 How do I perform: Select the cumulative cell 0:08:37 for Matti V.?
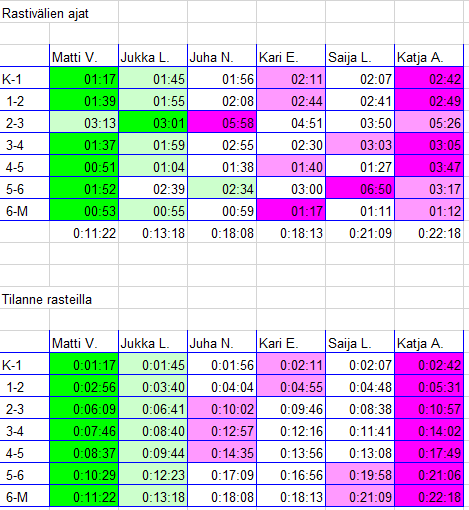84,453
